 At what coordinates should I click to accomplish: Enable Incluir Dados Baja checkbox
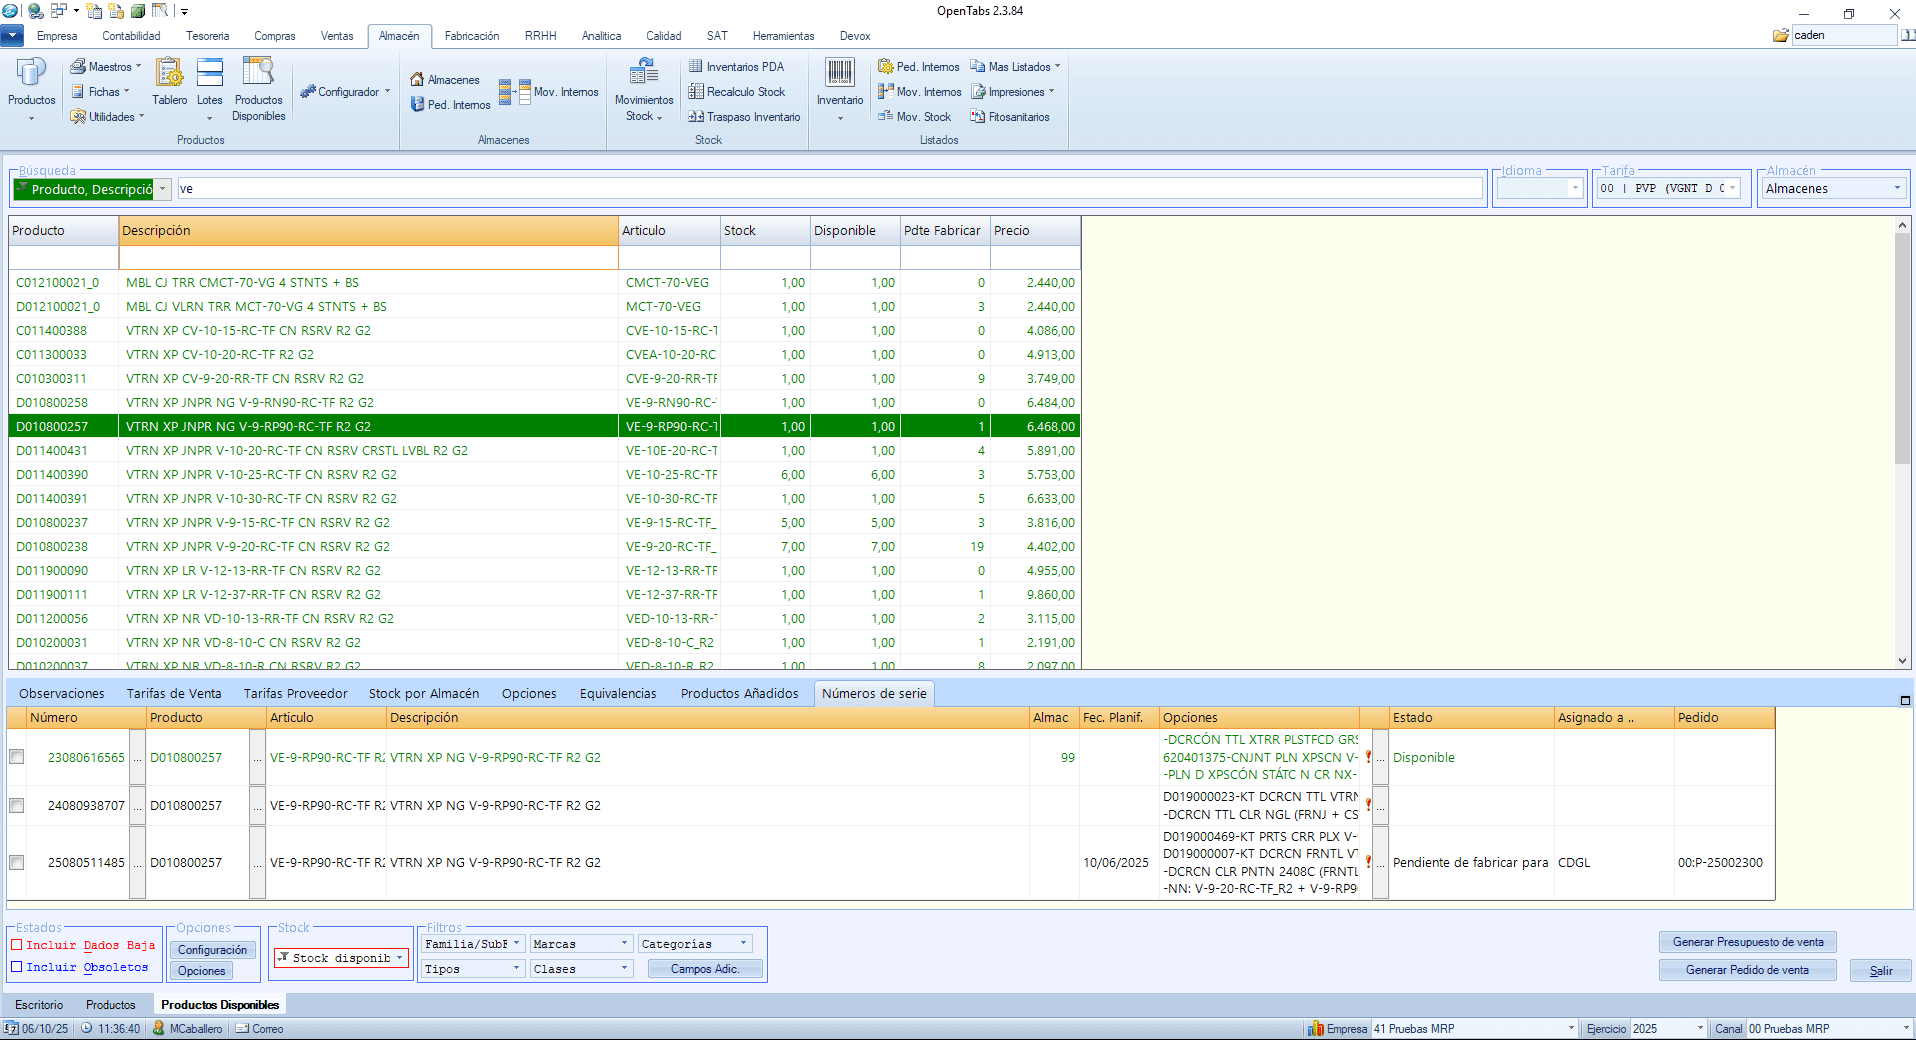(17, 945)
